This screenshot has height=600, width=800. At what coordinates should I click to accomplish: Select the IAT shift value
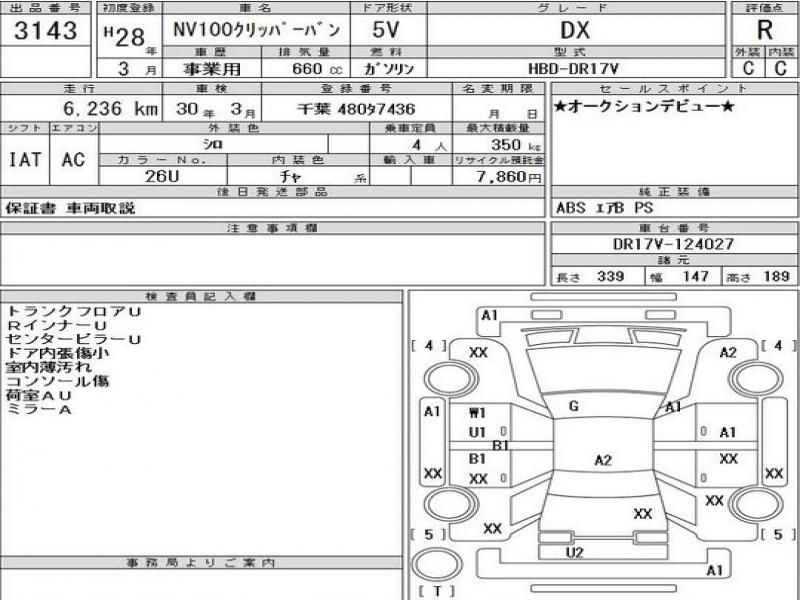point(24,160)
